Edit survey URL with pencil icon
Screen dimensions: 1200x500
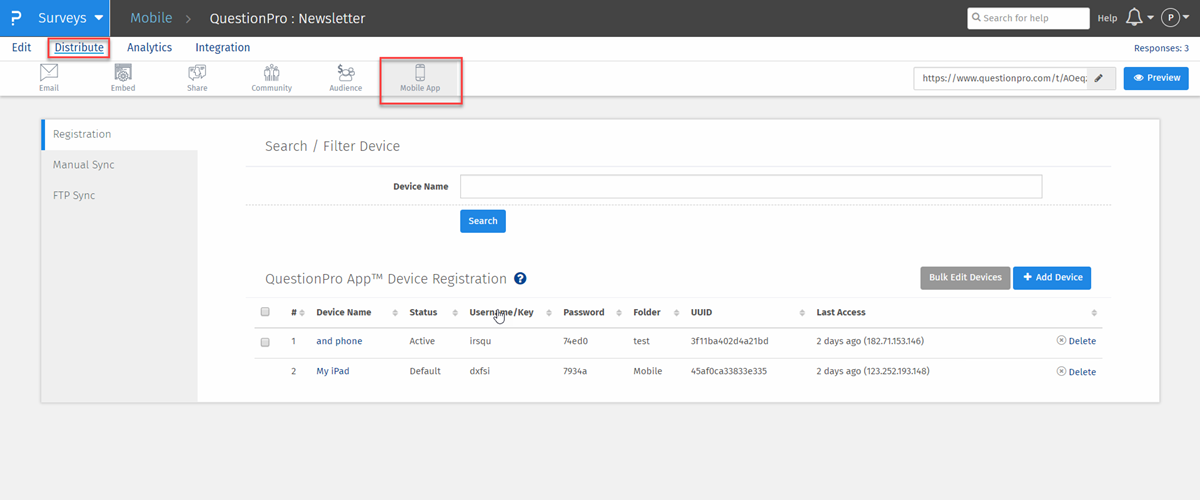pos(1099,78)
